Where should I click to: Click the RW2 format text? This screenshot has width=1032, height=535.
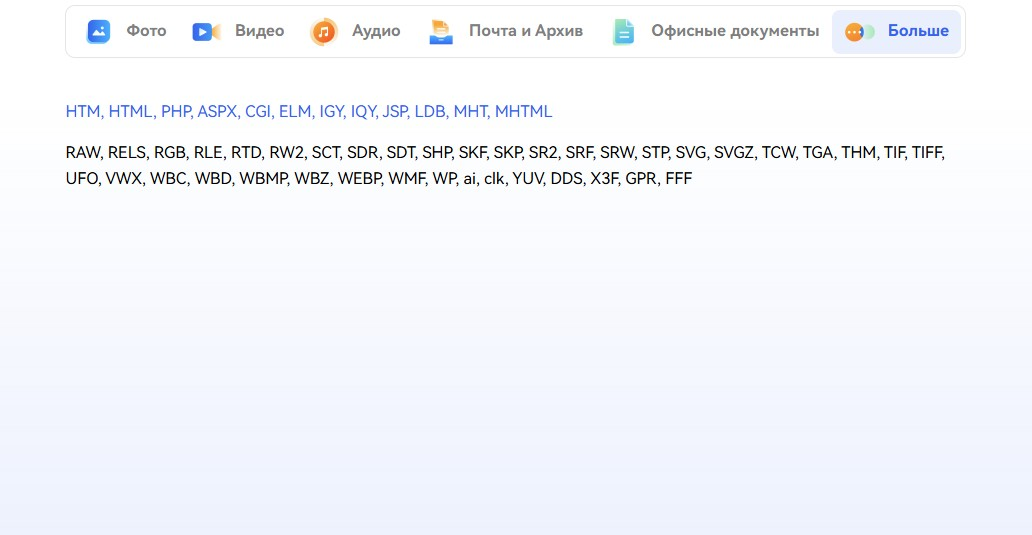point(286,153)
